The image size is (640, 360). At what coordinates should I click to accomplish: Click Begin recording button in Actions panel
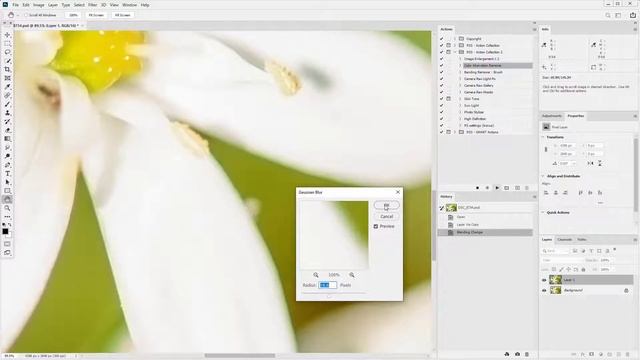click(x=487, y=188)
